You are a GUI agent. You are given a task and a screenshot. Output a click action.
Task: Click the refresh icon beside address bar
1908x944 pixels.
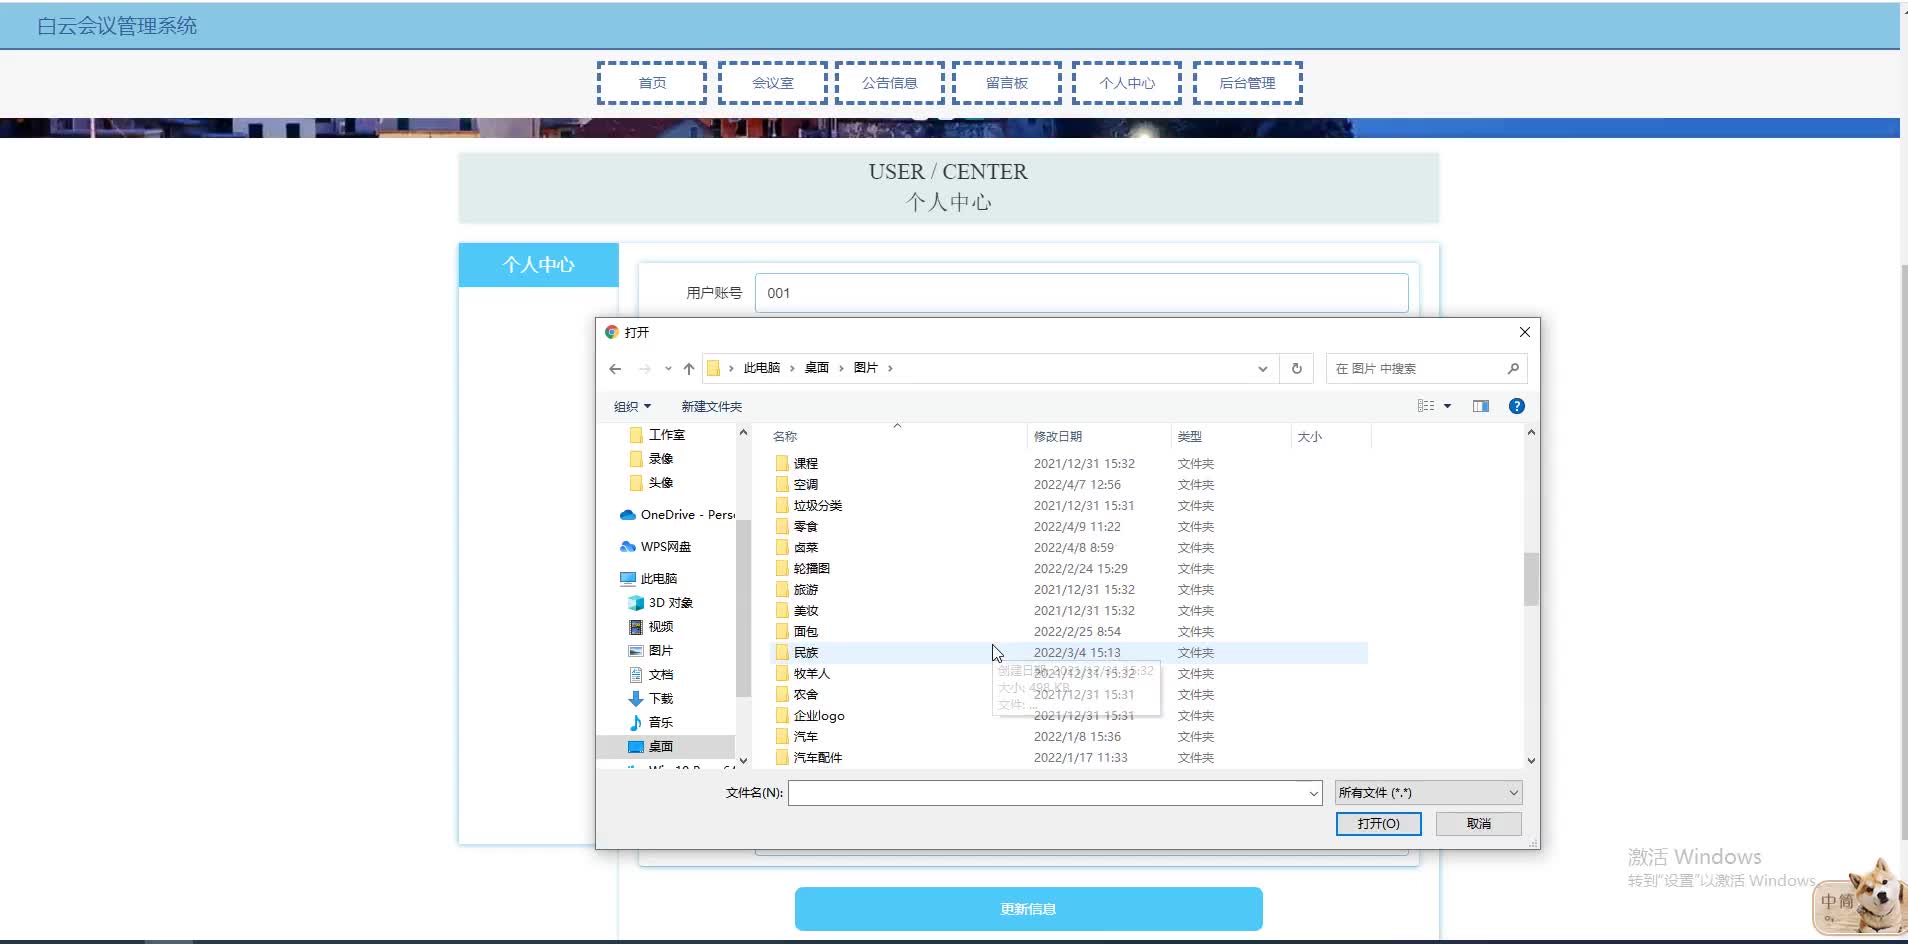(1295, 368)
